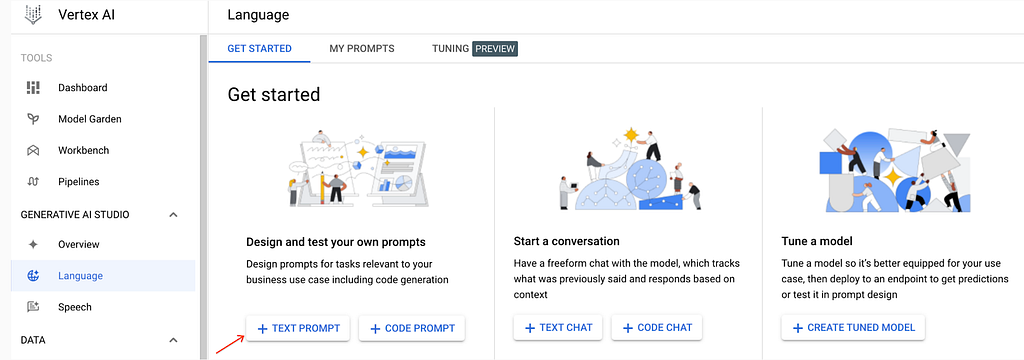
Task: Create a new Text Prompt
Action: 298,328
